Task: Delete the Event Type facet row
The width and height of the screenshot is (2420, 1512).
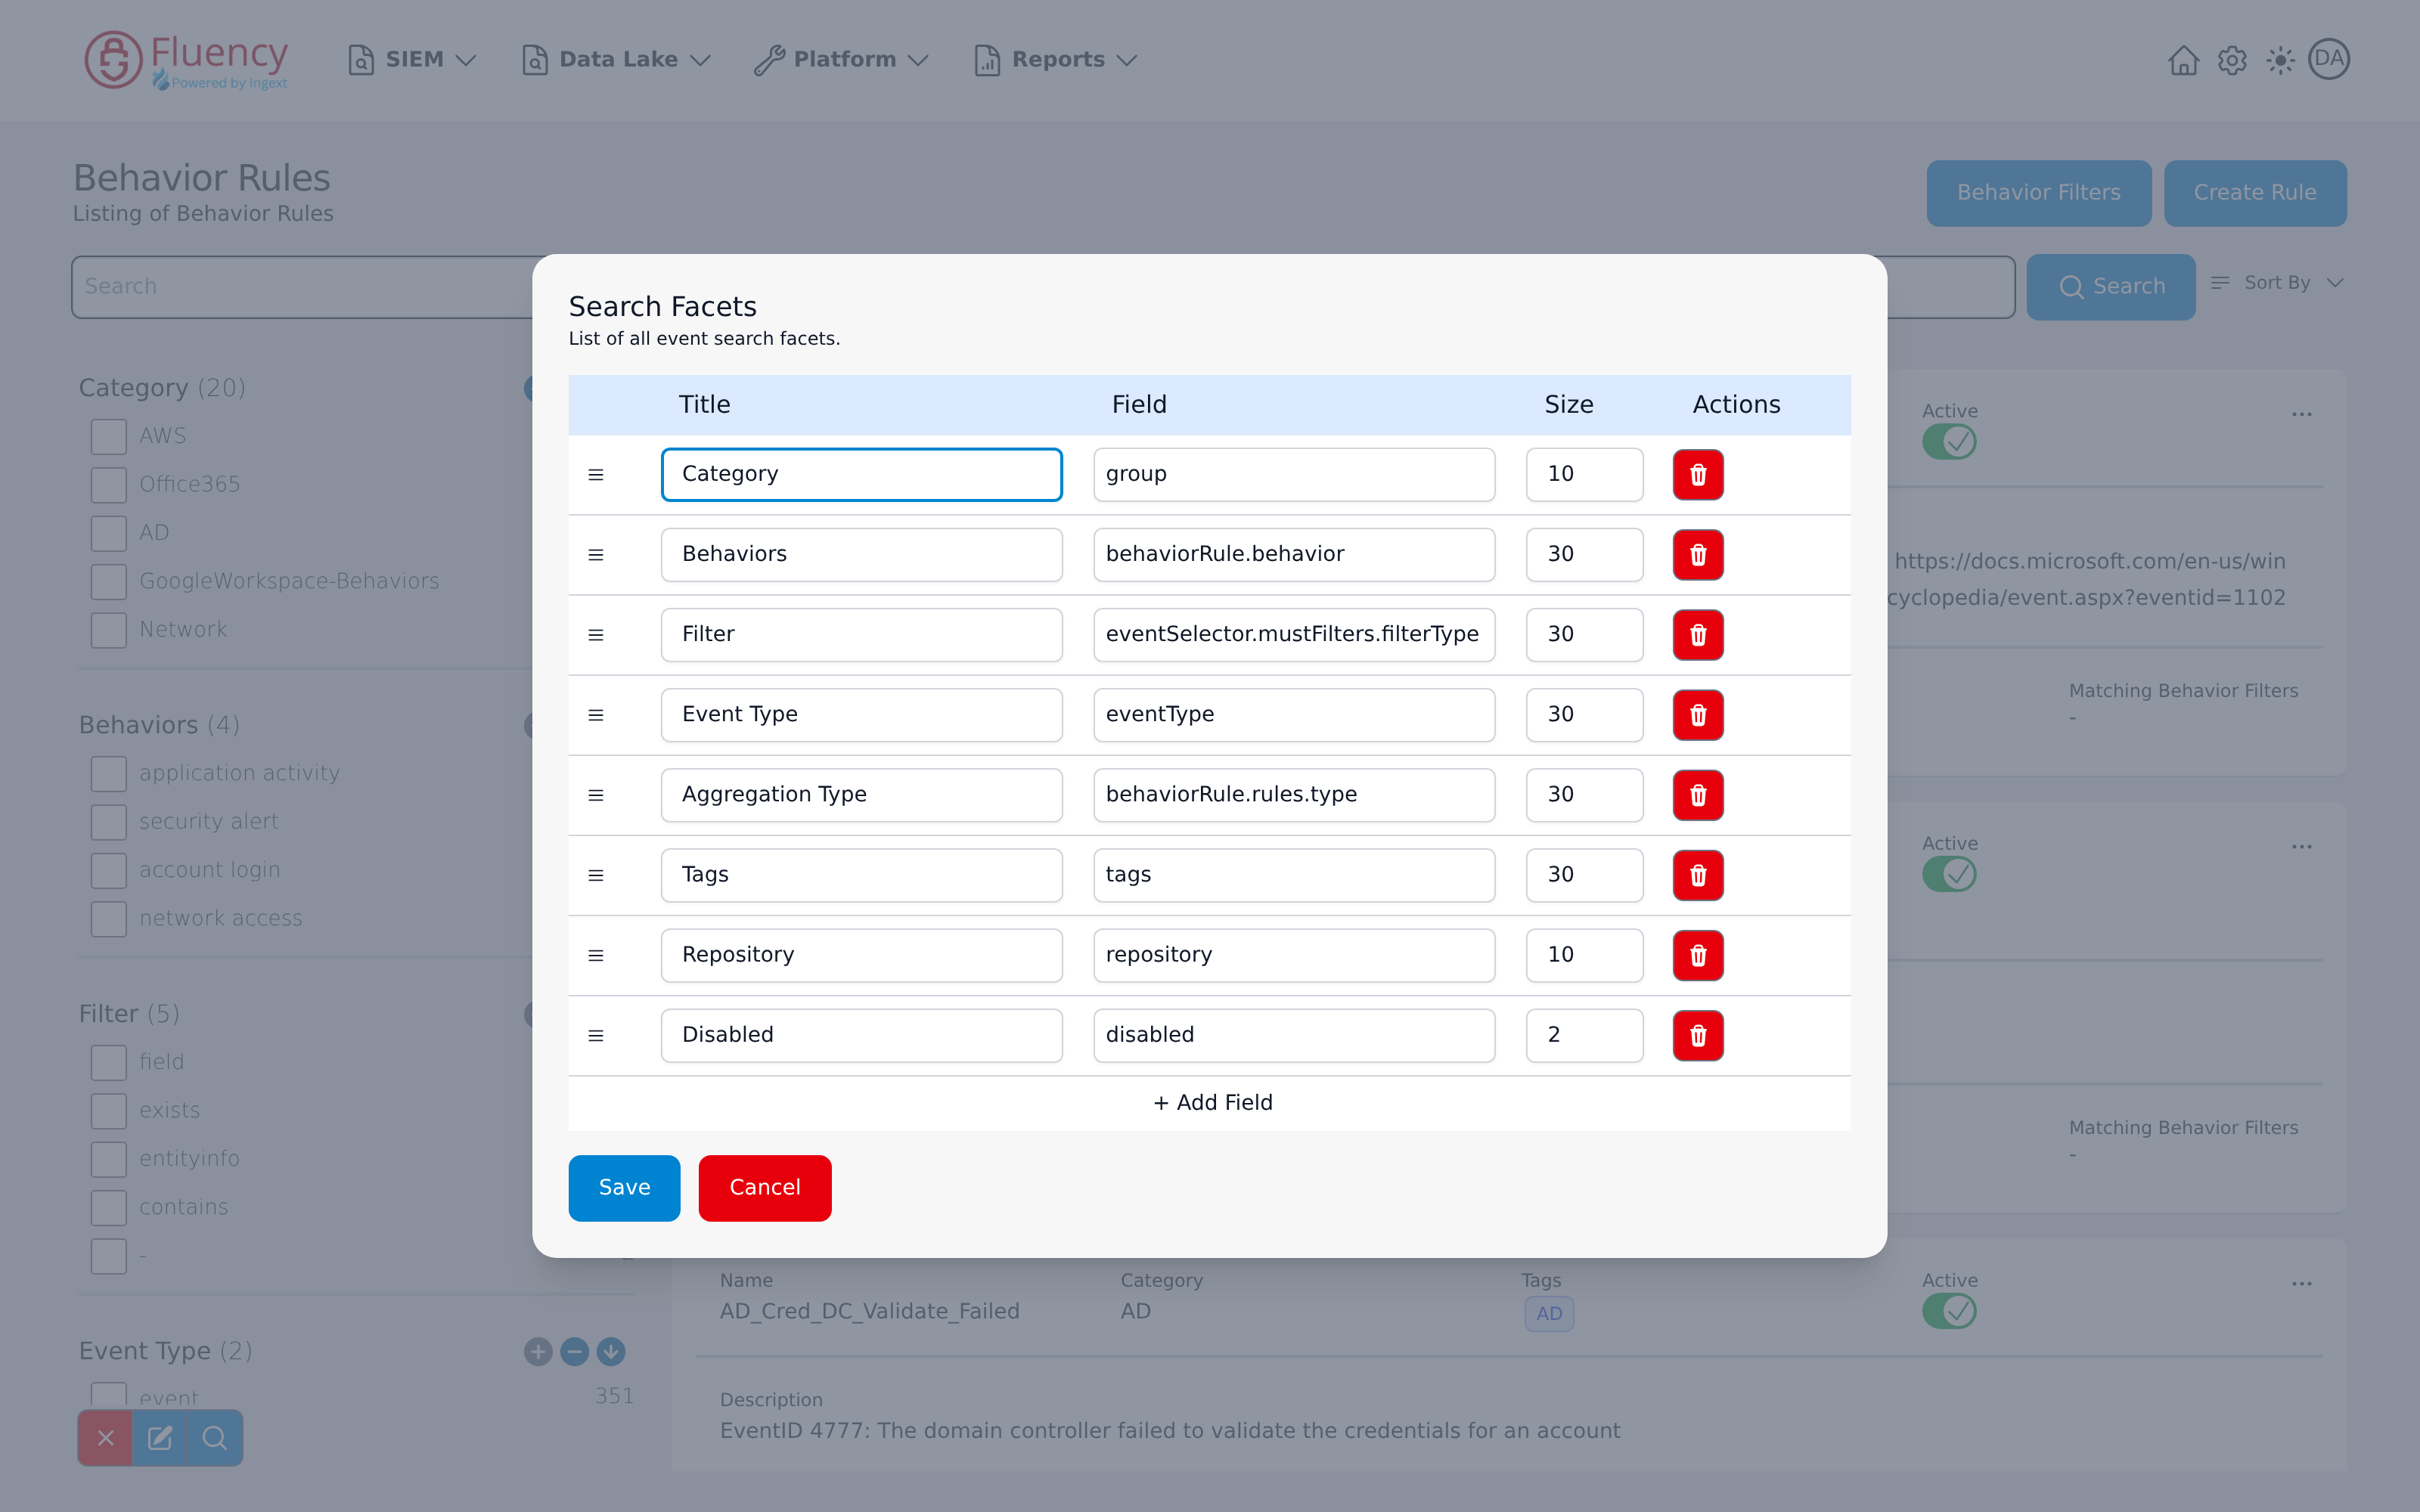Action: pos(1698,715)
